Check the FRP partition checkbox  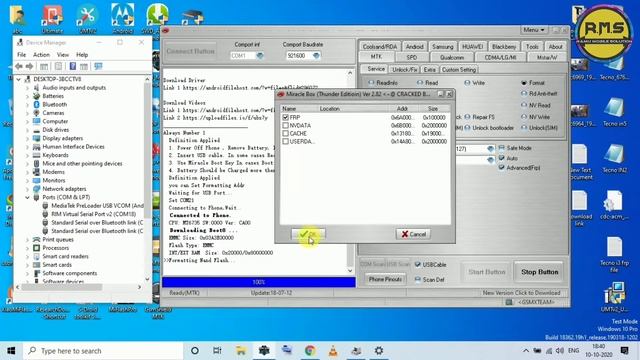pos(285,117)
